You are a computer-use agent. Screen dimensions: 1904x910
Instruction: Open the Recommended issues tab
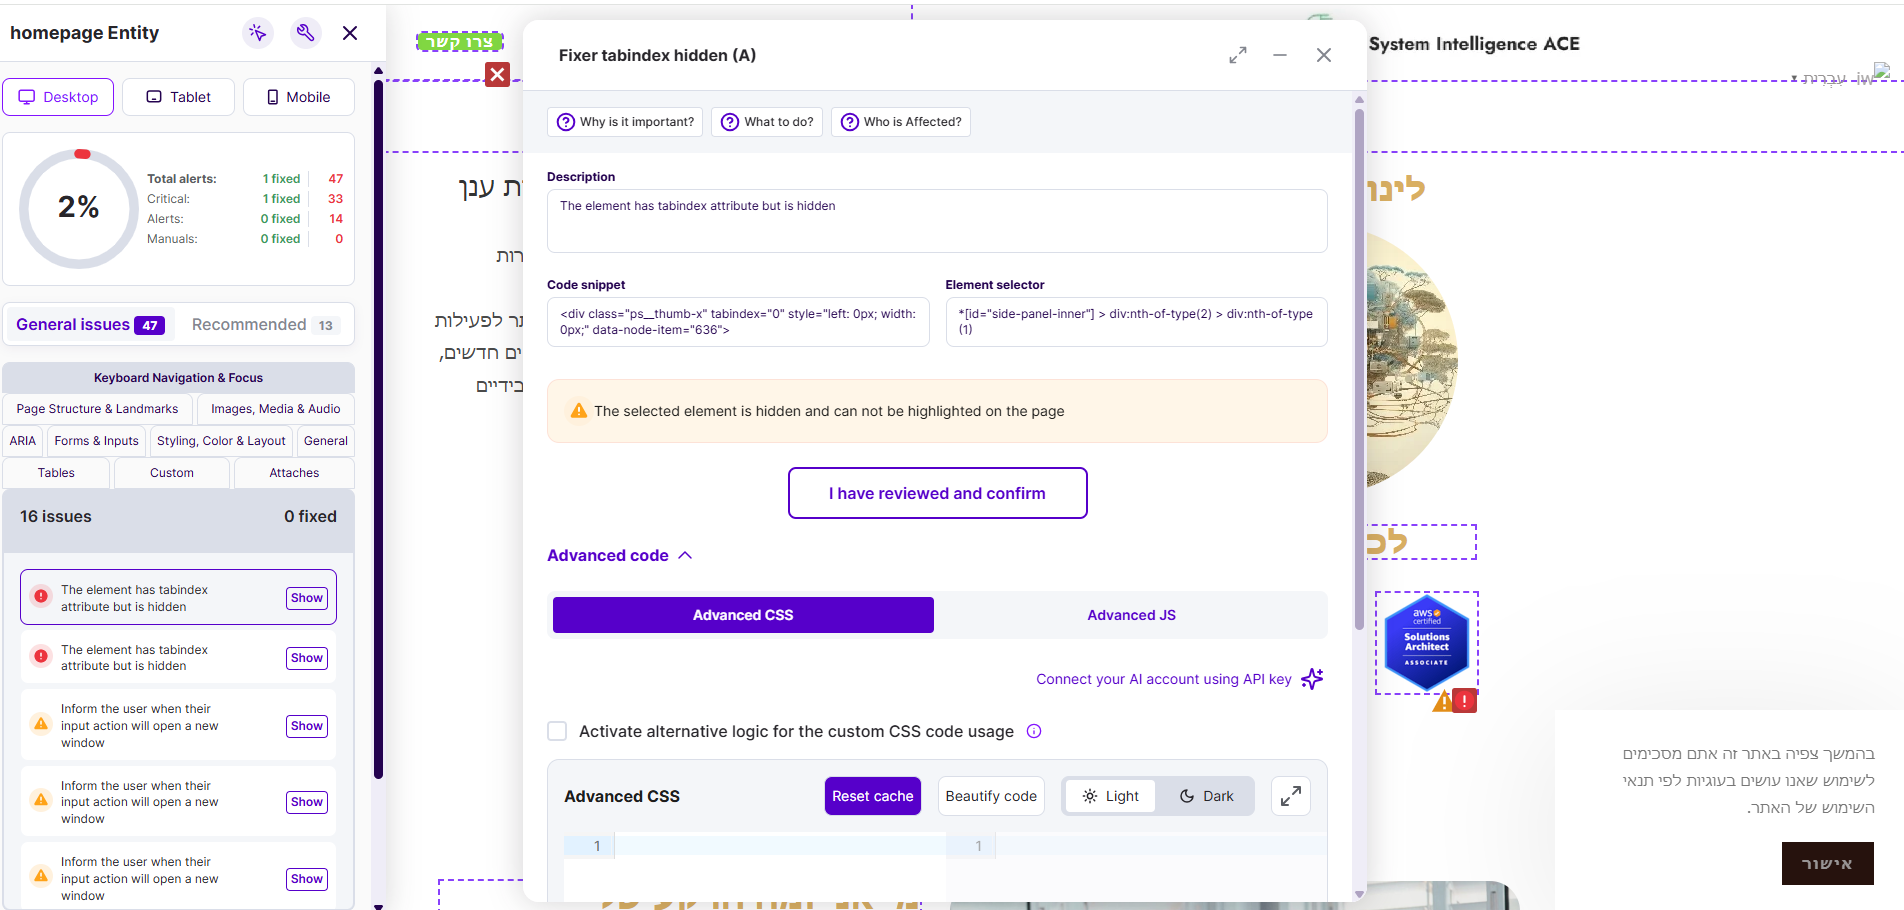[x=265, y=325]
